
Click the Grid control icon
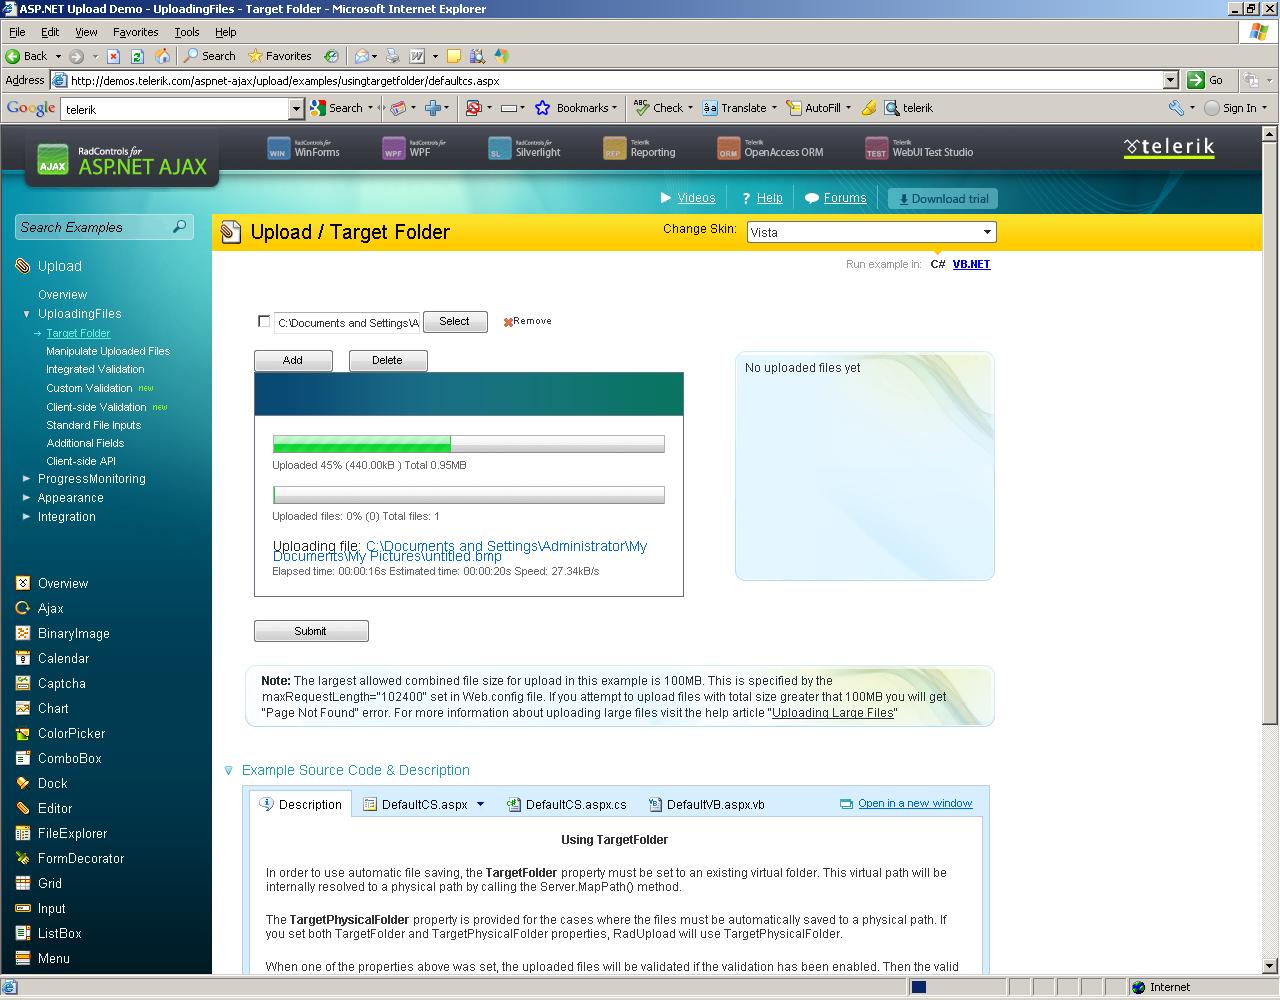(23, 883)
